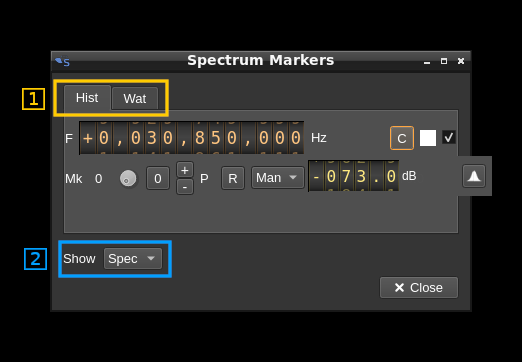
Task: Click the title bar close X icon
Action: click(461, 61)
